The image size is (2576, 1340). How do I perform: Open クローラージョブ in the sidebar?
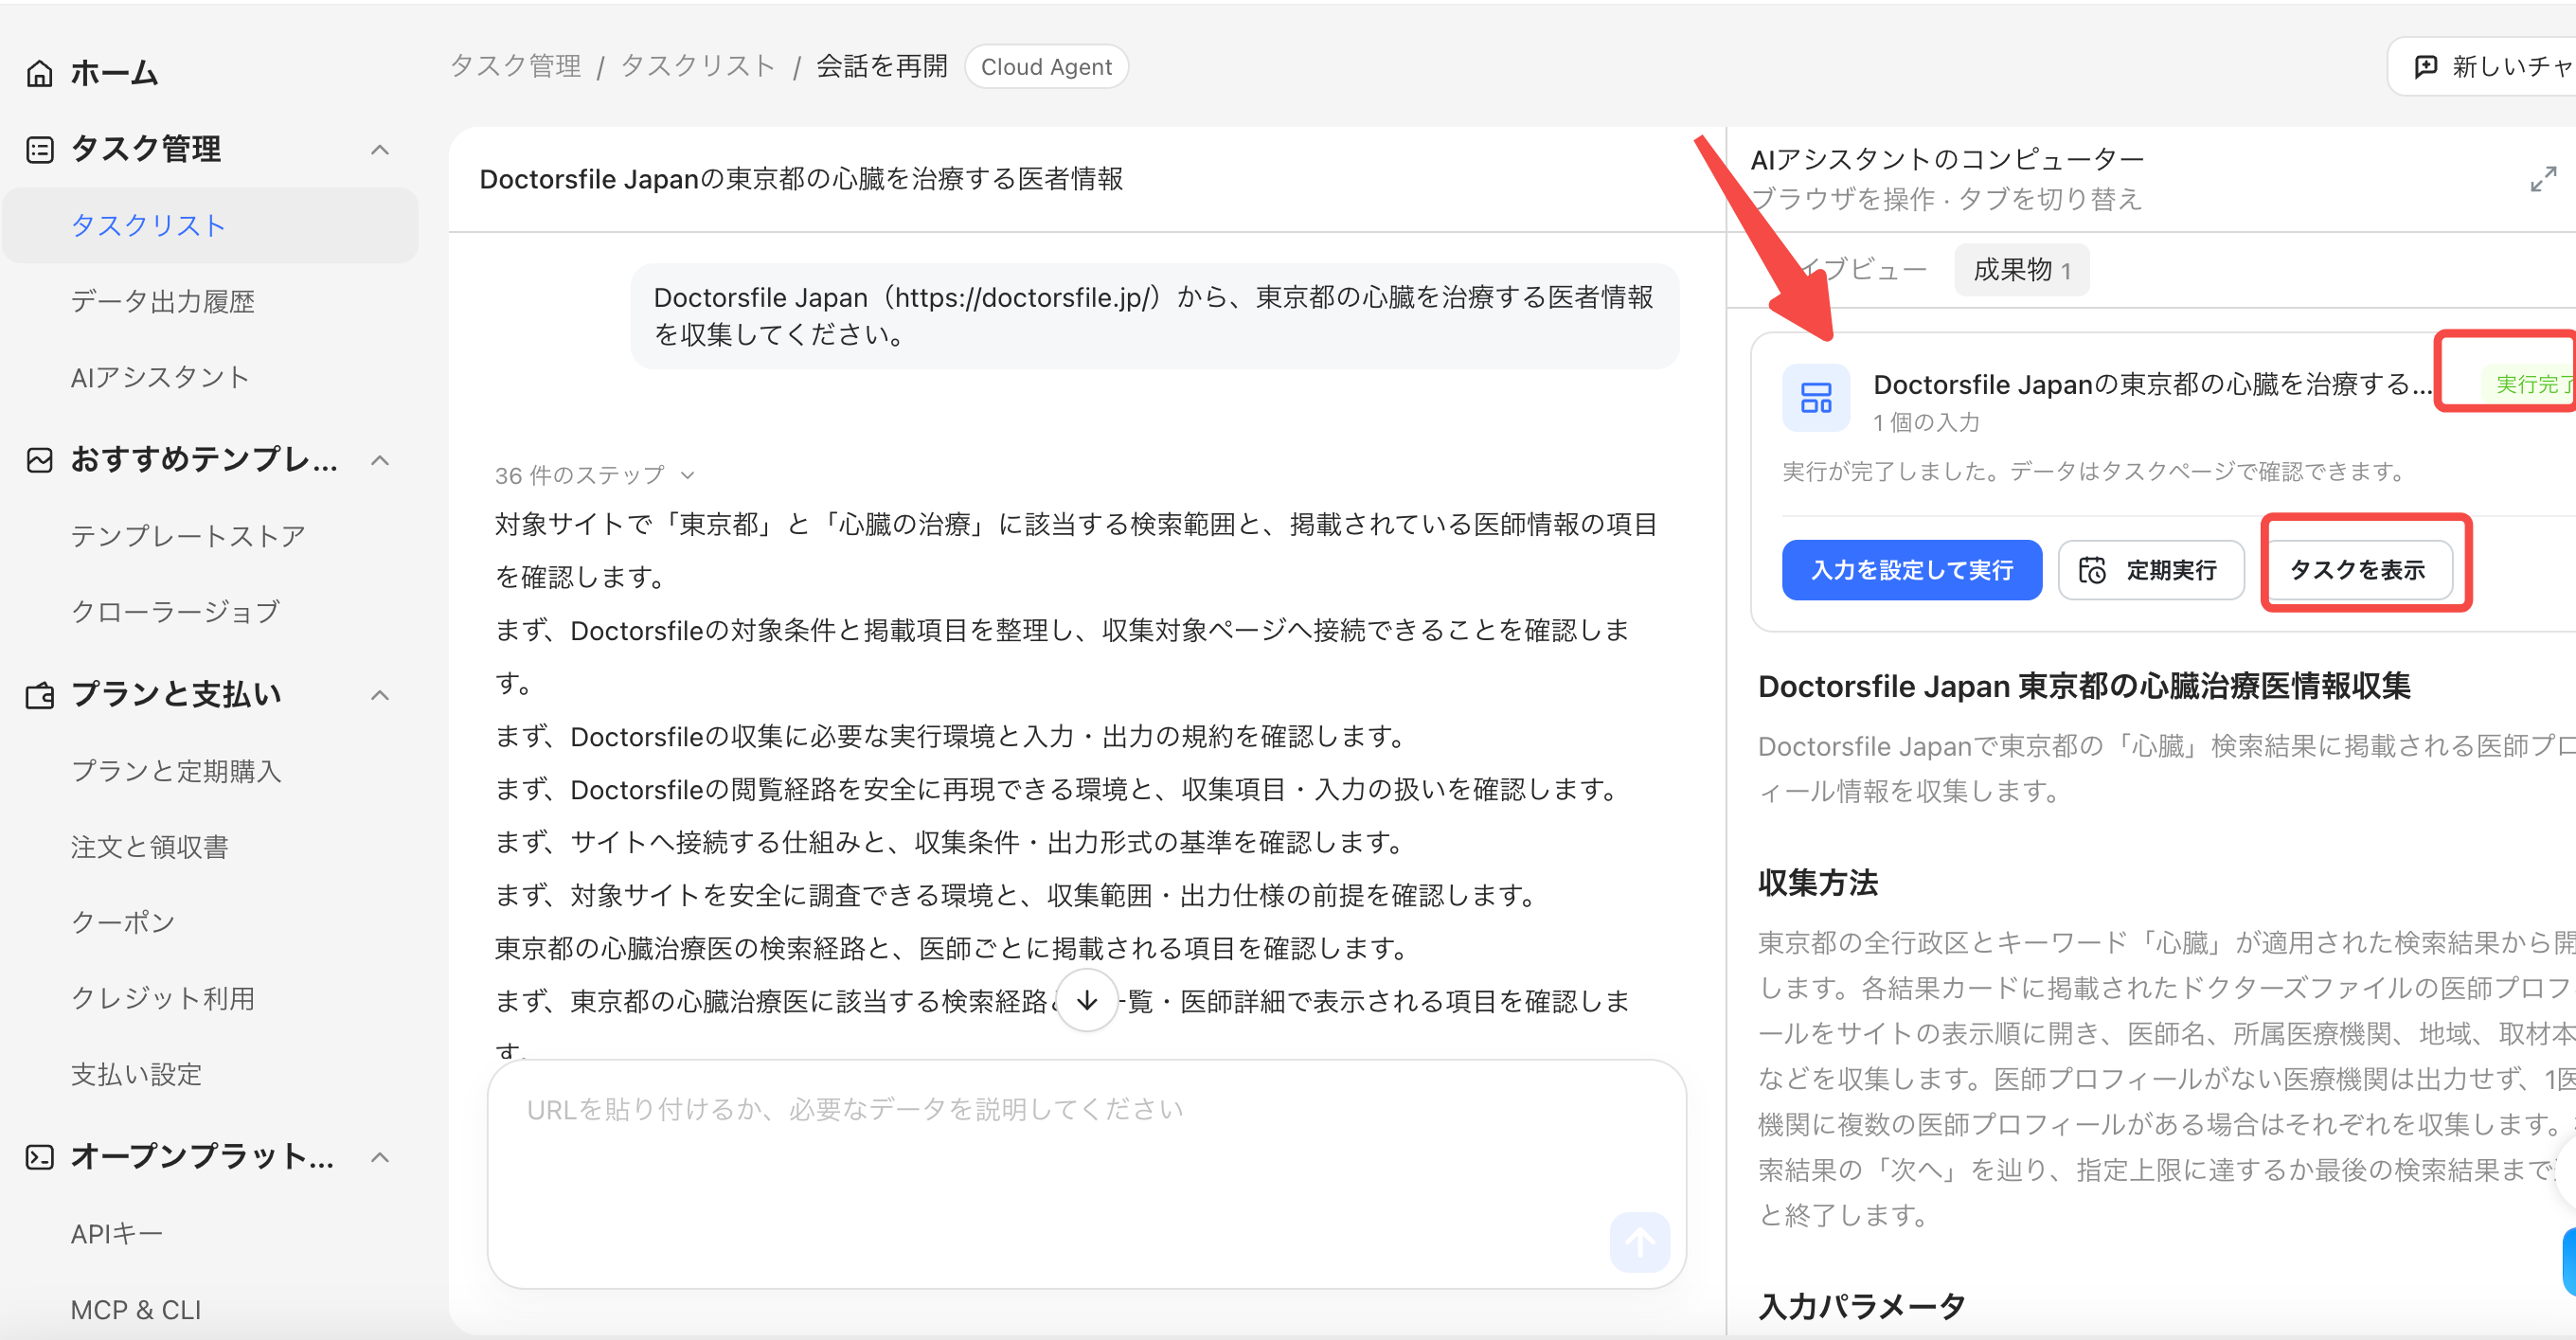pyautogui.click(x=176, y=611)
